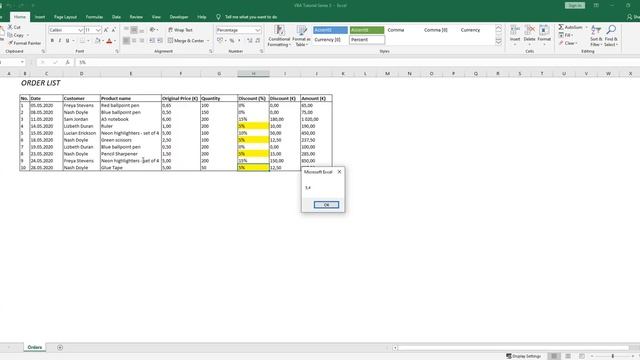Toggle Wrap Text
Image resolution: width=640 pixels, height=360 pixels.
tap(180, 30)
